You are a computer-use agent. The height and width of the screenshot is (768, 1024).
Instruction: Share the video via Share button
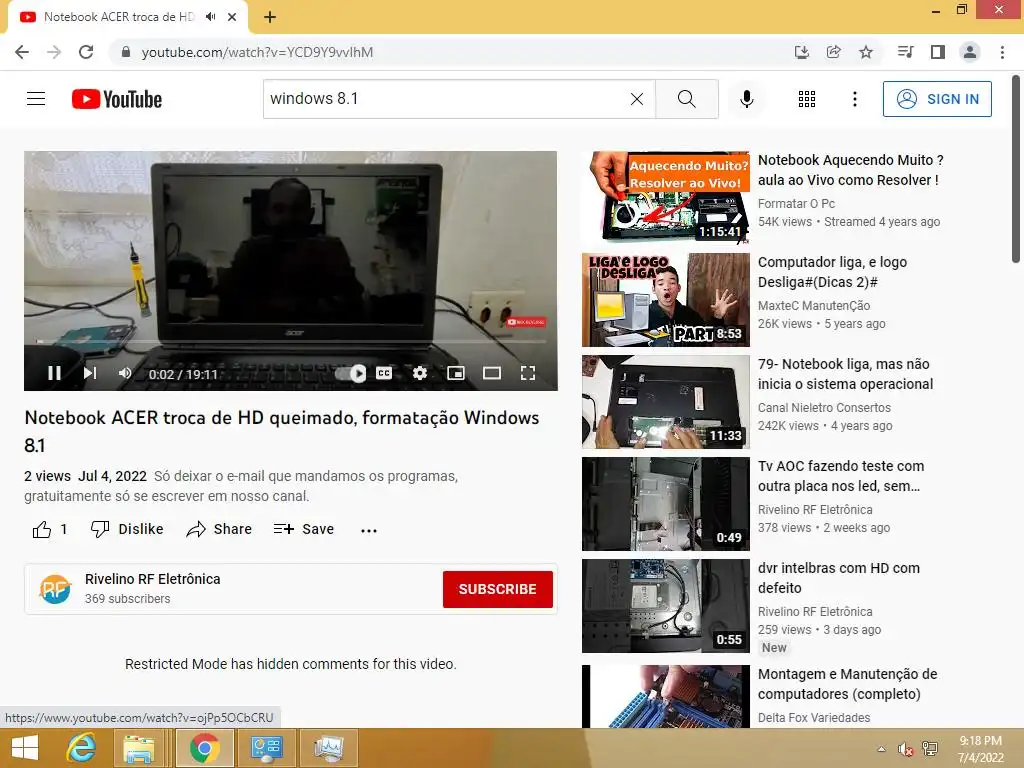click(219, 529)
